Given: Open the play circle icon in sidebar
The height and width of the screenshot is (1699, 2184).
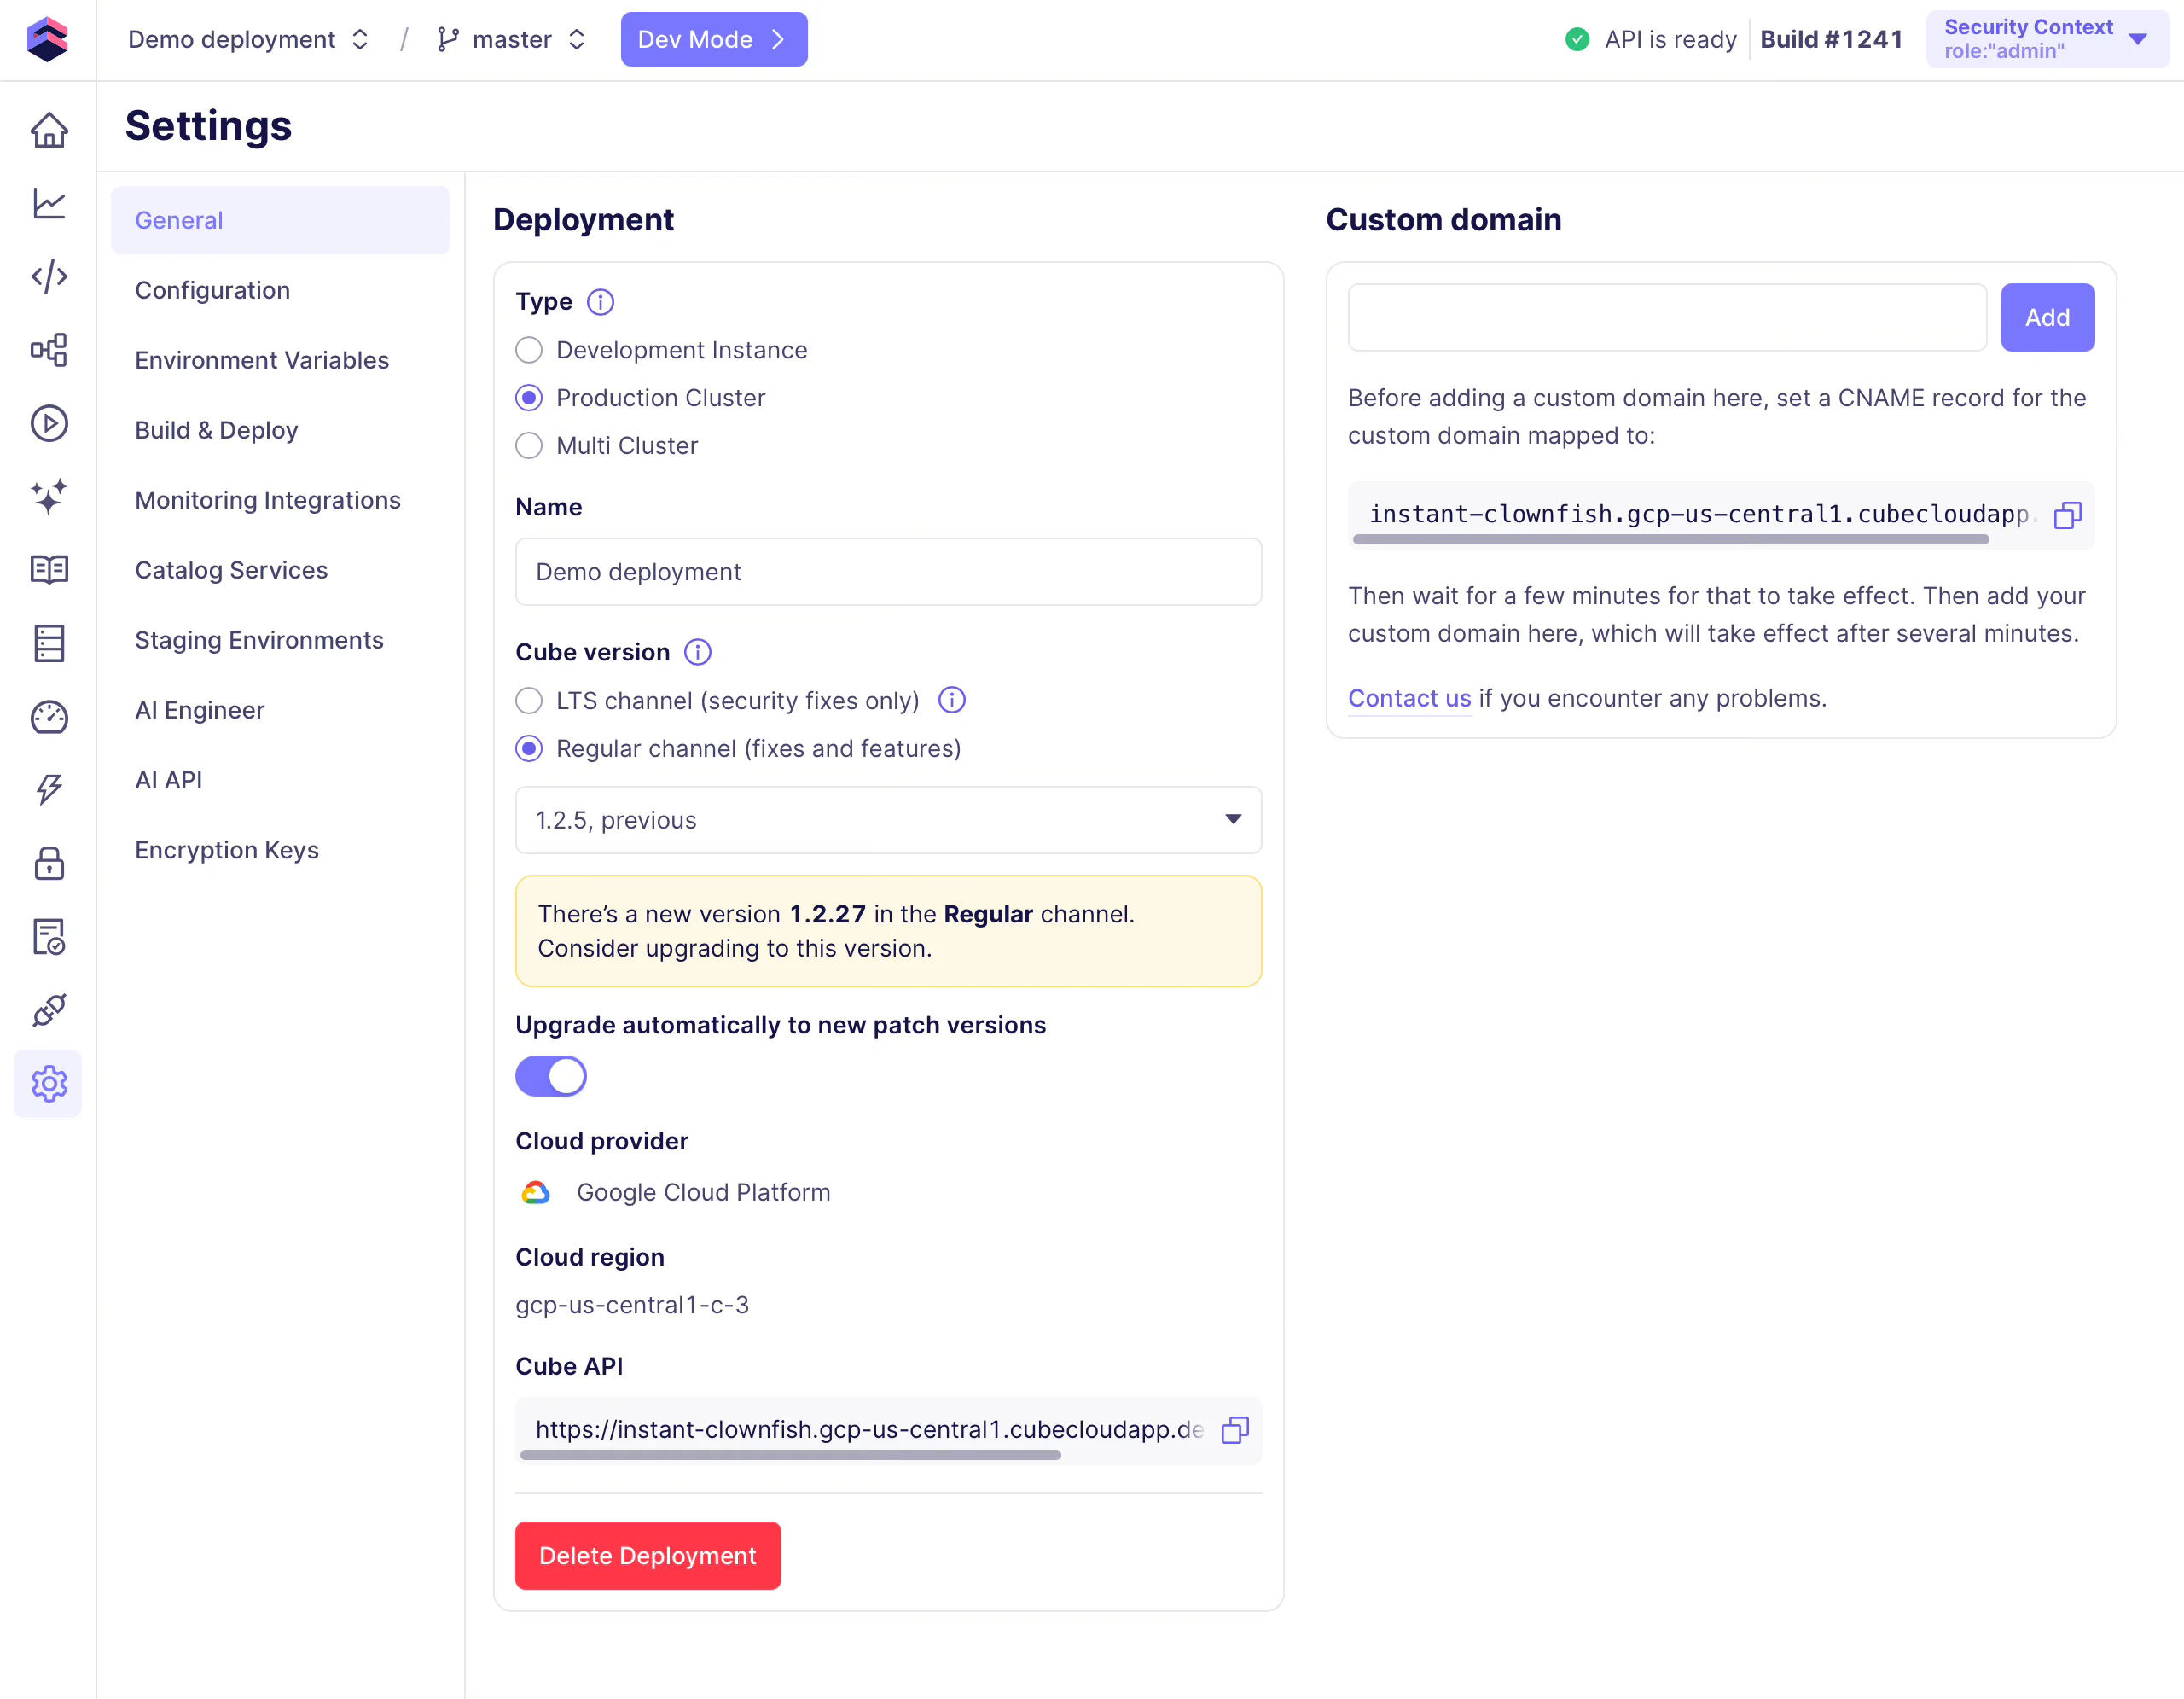Looking at the screenshot, I should click(48, 423).
